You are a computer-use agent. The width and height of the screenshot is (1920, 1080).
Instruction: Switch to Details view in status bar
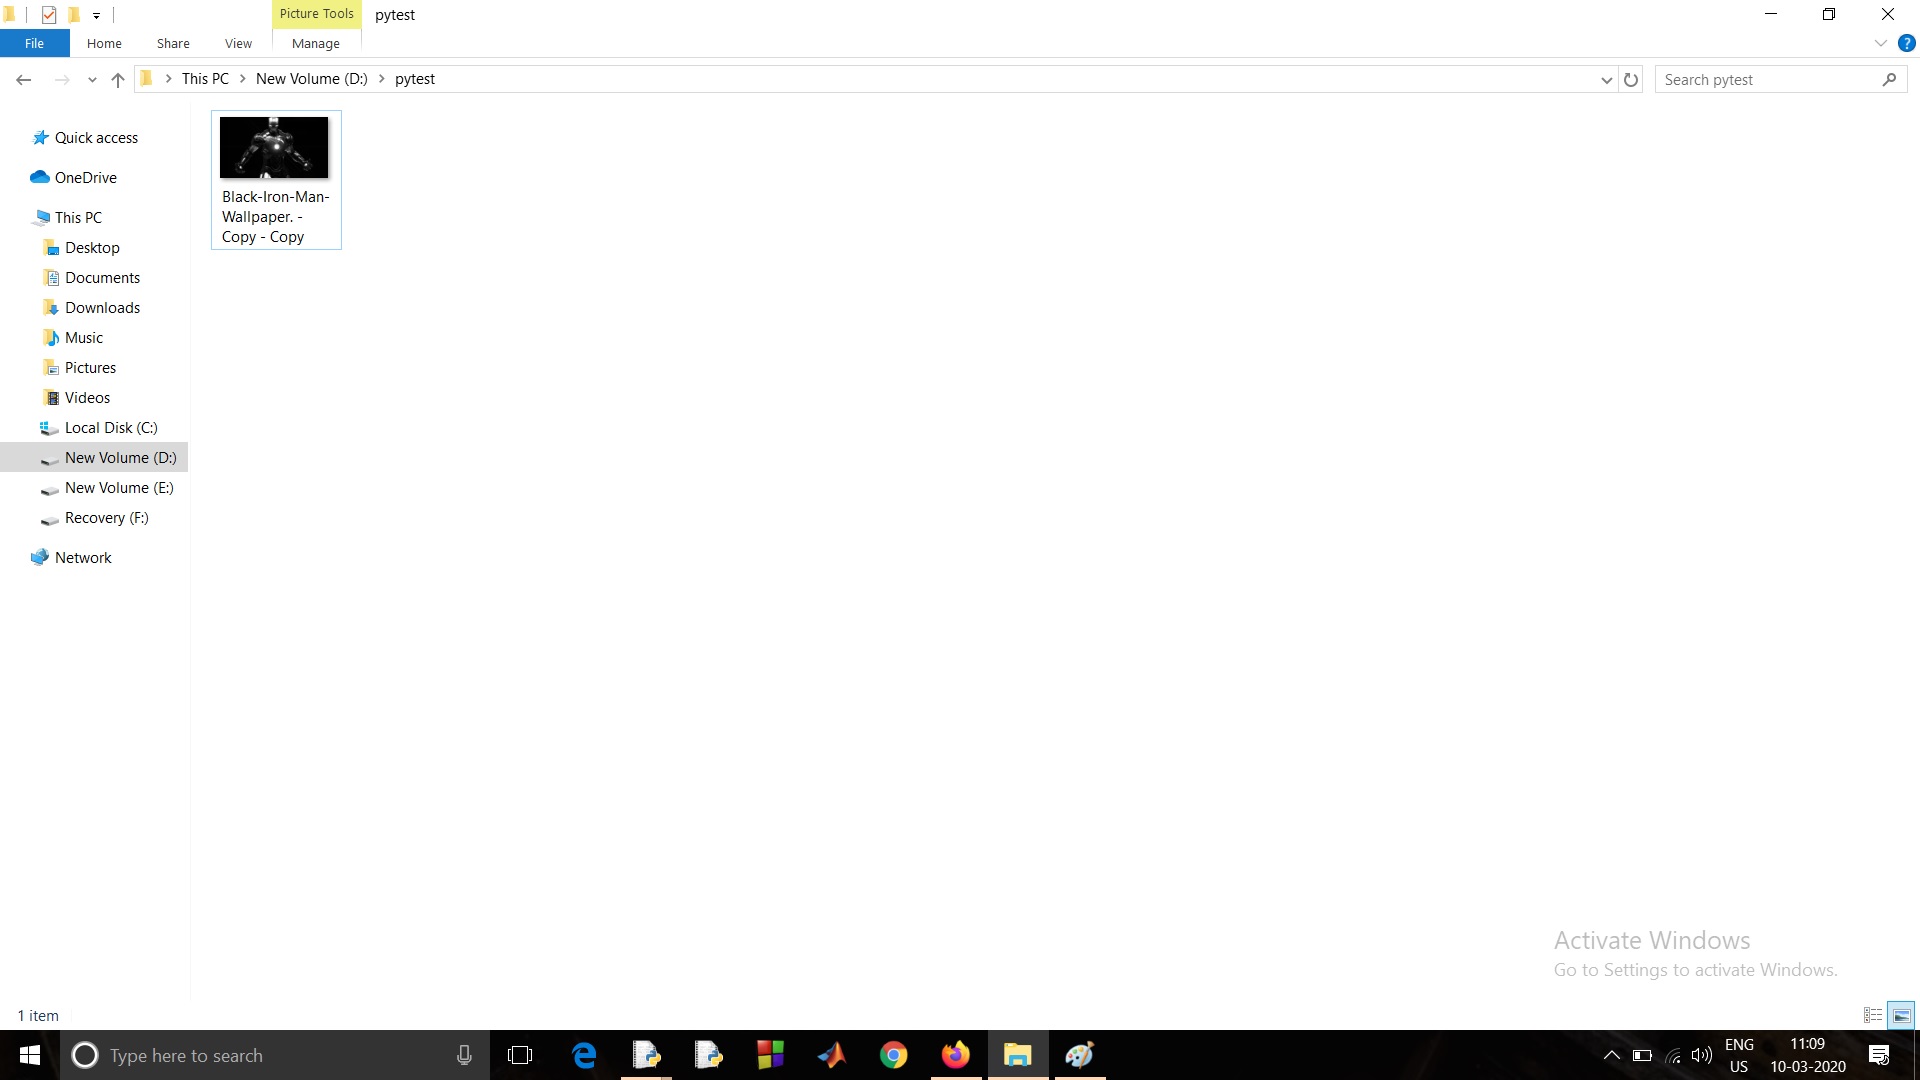[x=1873, y=1015]
